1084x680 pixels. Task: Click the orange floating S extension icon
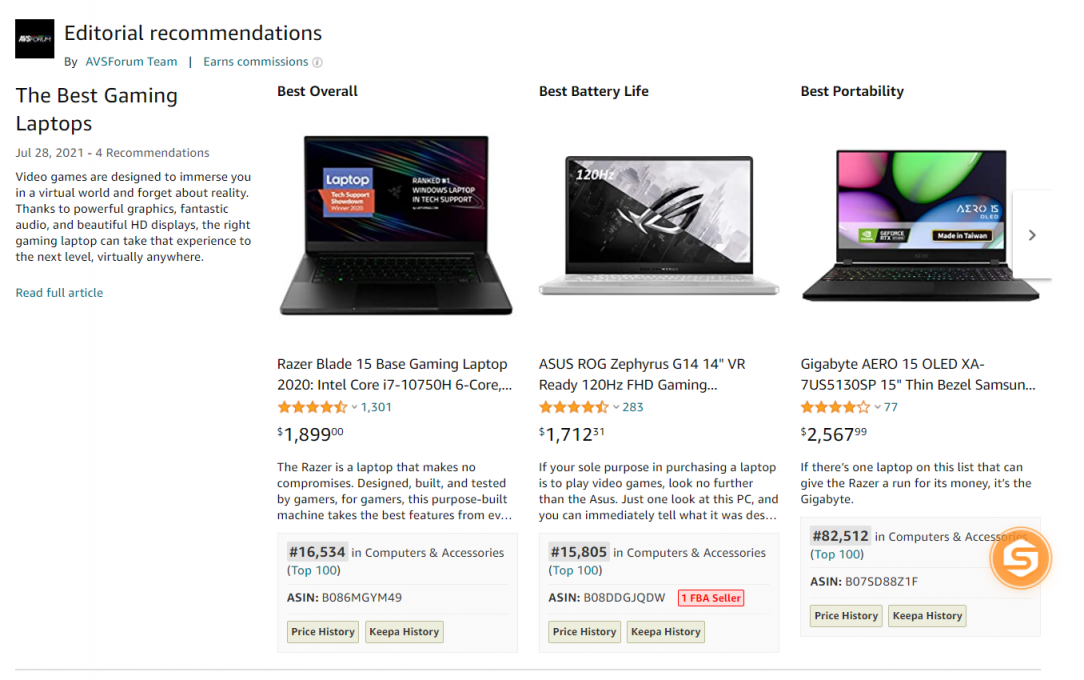(x=1020, y=558)
